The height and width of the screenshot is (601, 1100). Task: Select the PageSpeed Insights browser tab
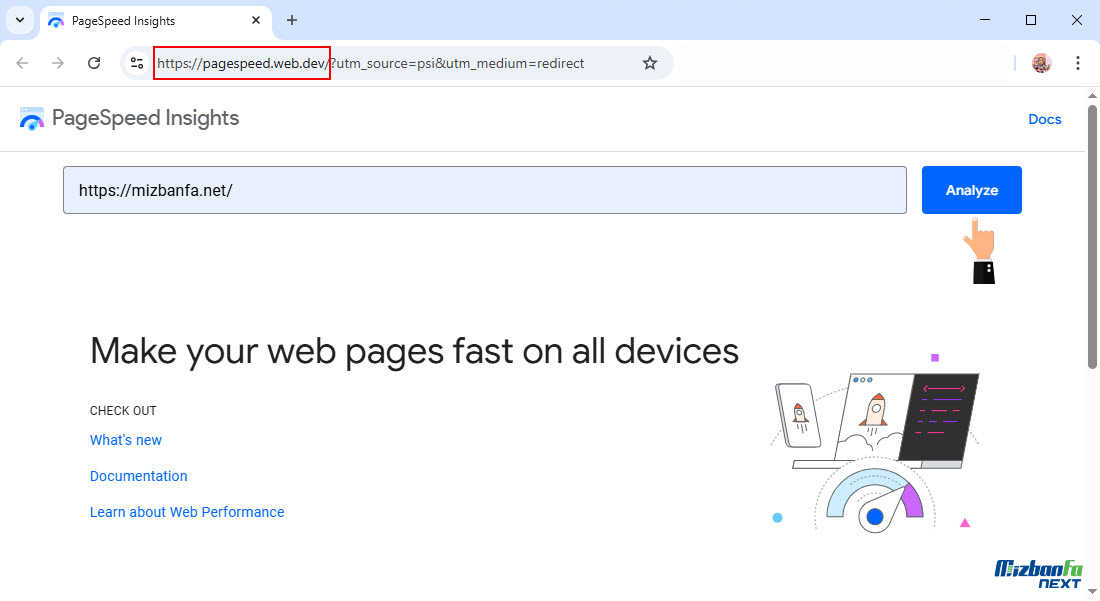(156, 21)
